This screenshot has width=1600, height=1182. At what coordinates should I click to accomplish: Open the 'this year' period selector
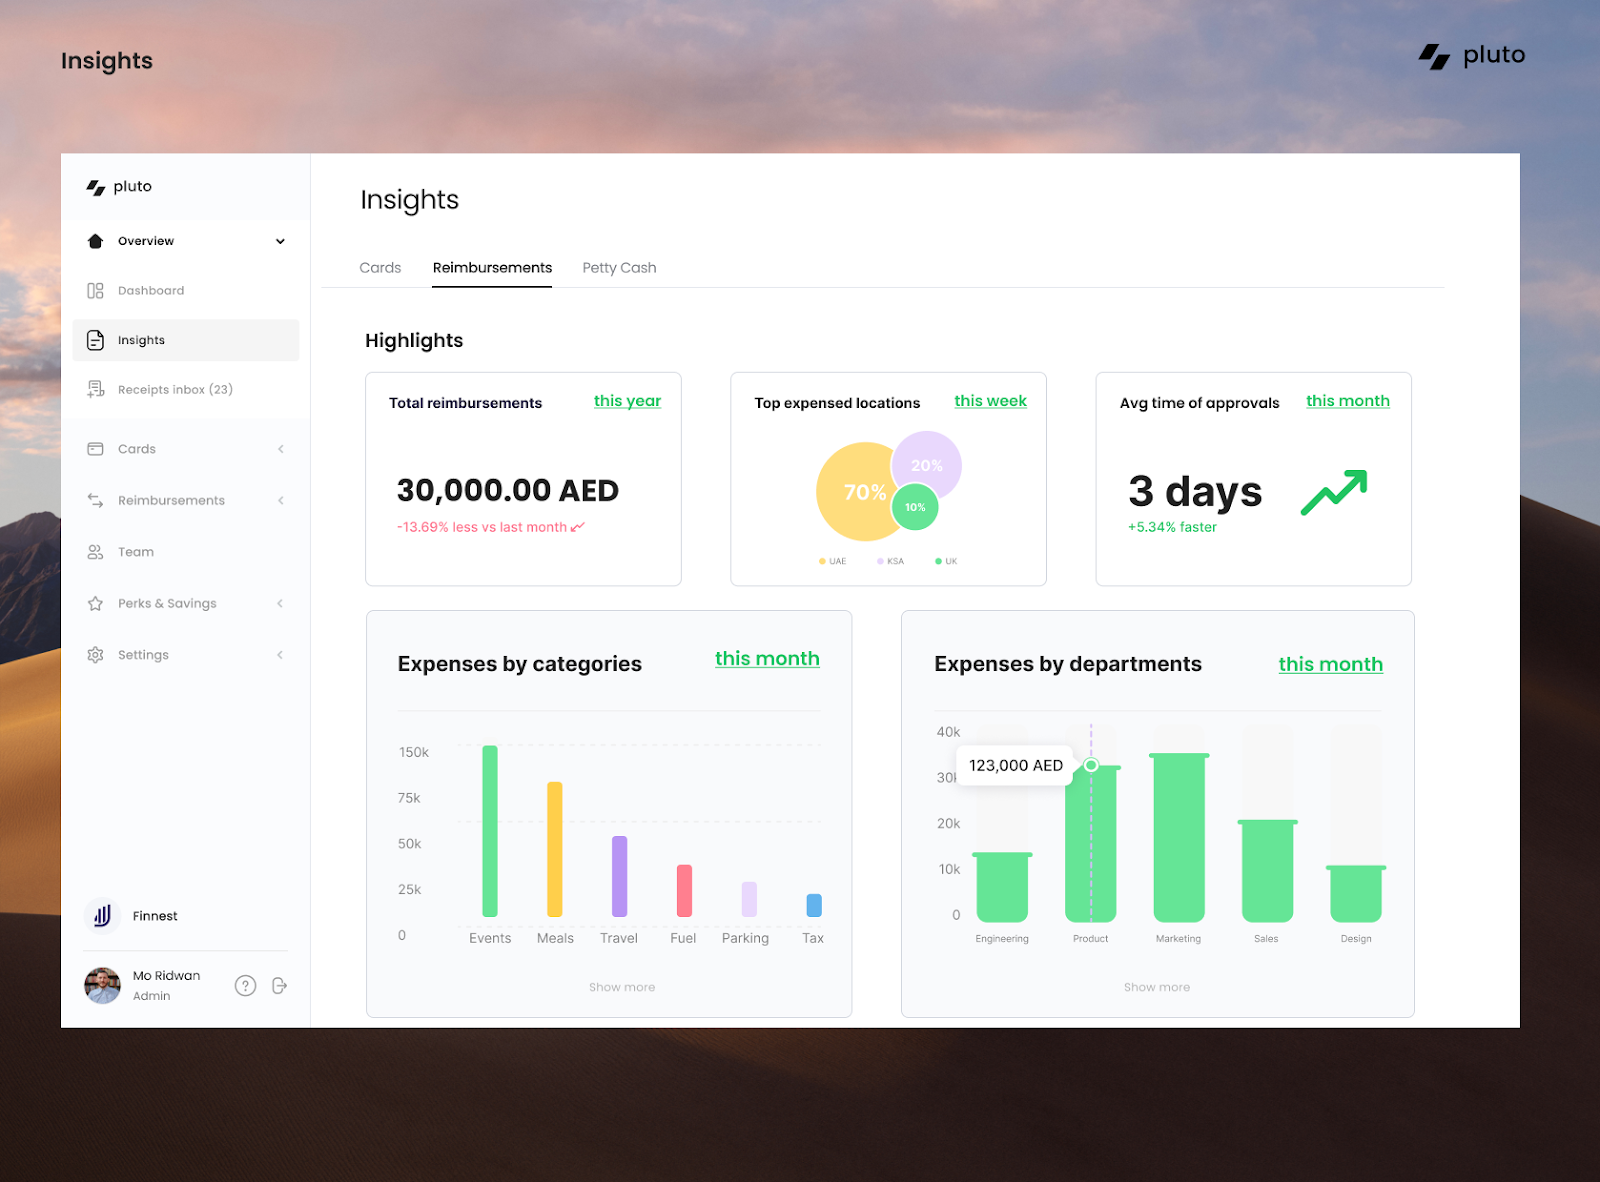click(627, 401)
